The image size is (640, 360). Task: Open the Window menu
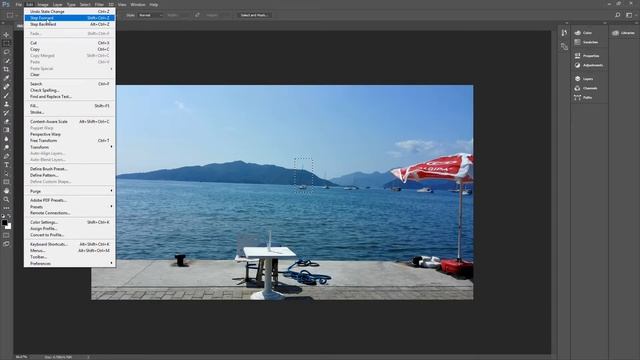pyautogui.click(x=138, y=4)
